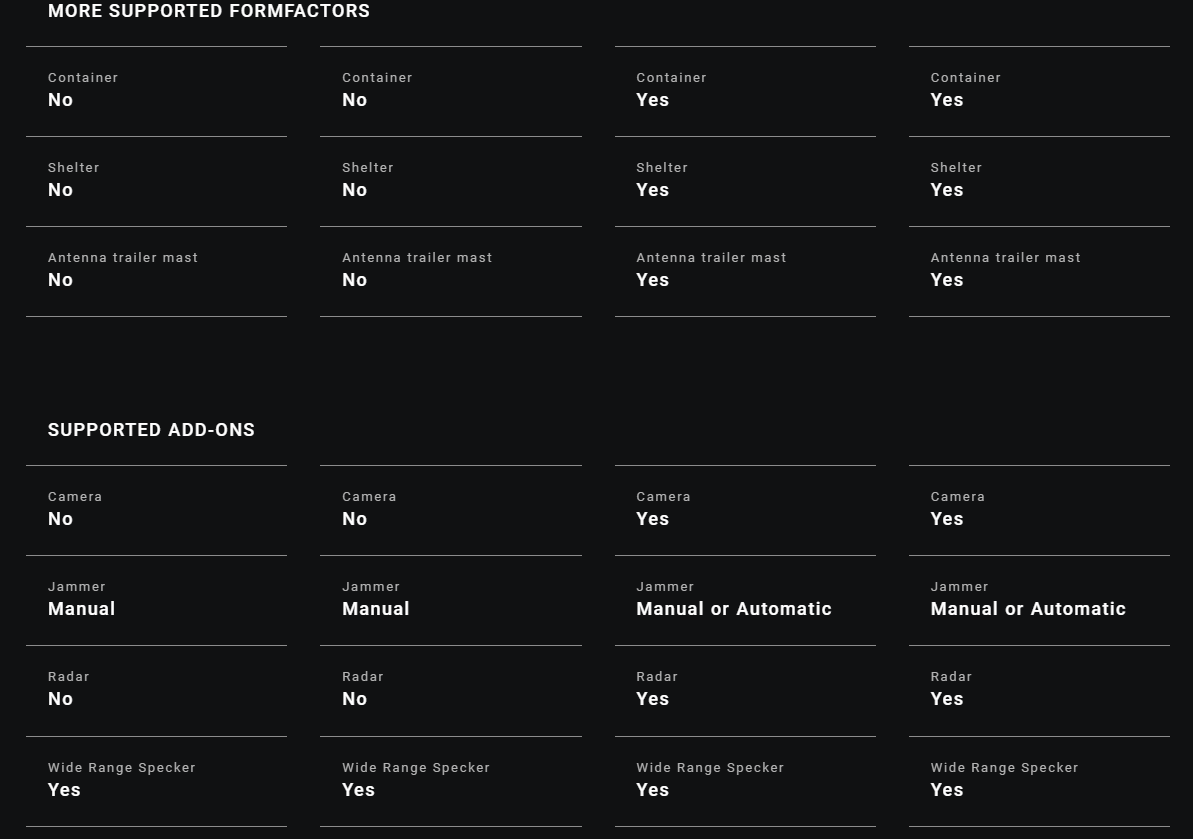Click fourth column Jammer Manual or Automatic
This screenshot has width=1193, height=839.
(x=1028, y=609)
